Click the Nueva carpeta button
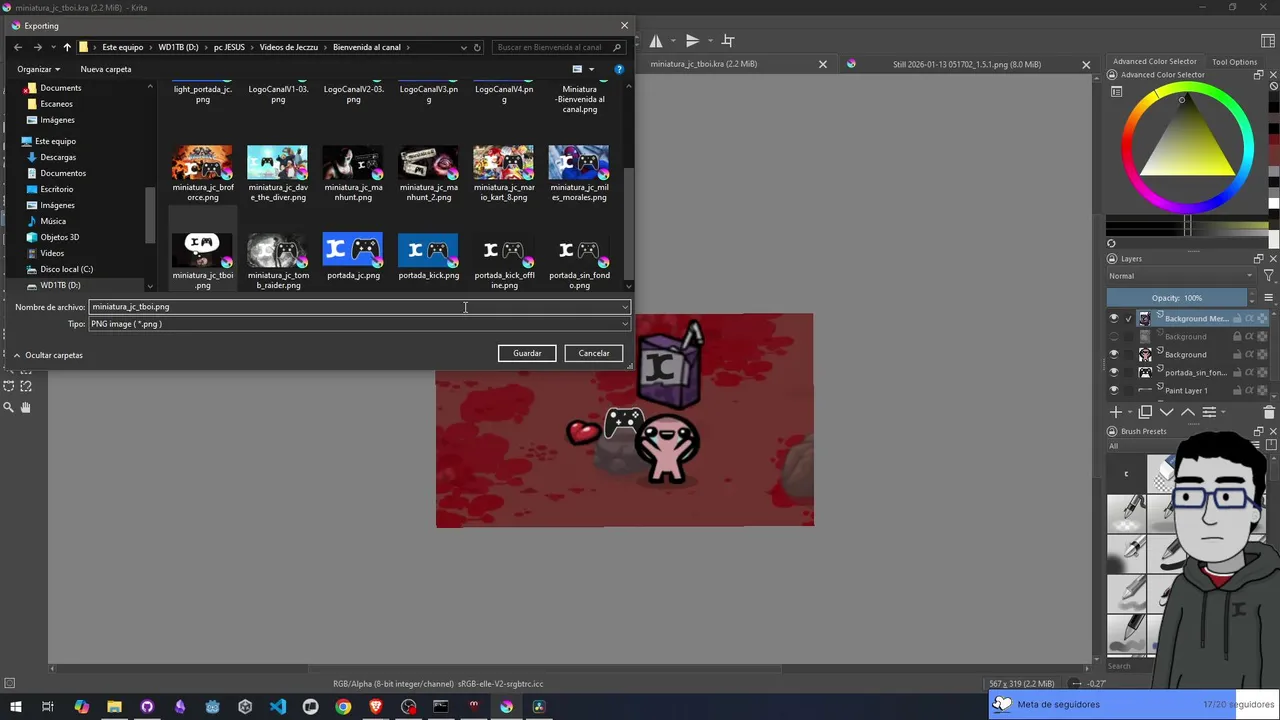This screenshot has width=1280, height=720. [106, 69]
